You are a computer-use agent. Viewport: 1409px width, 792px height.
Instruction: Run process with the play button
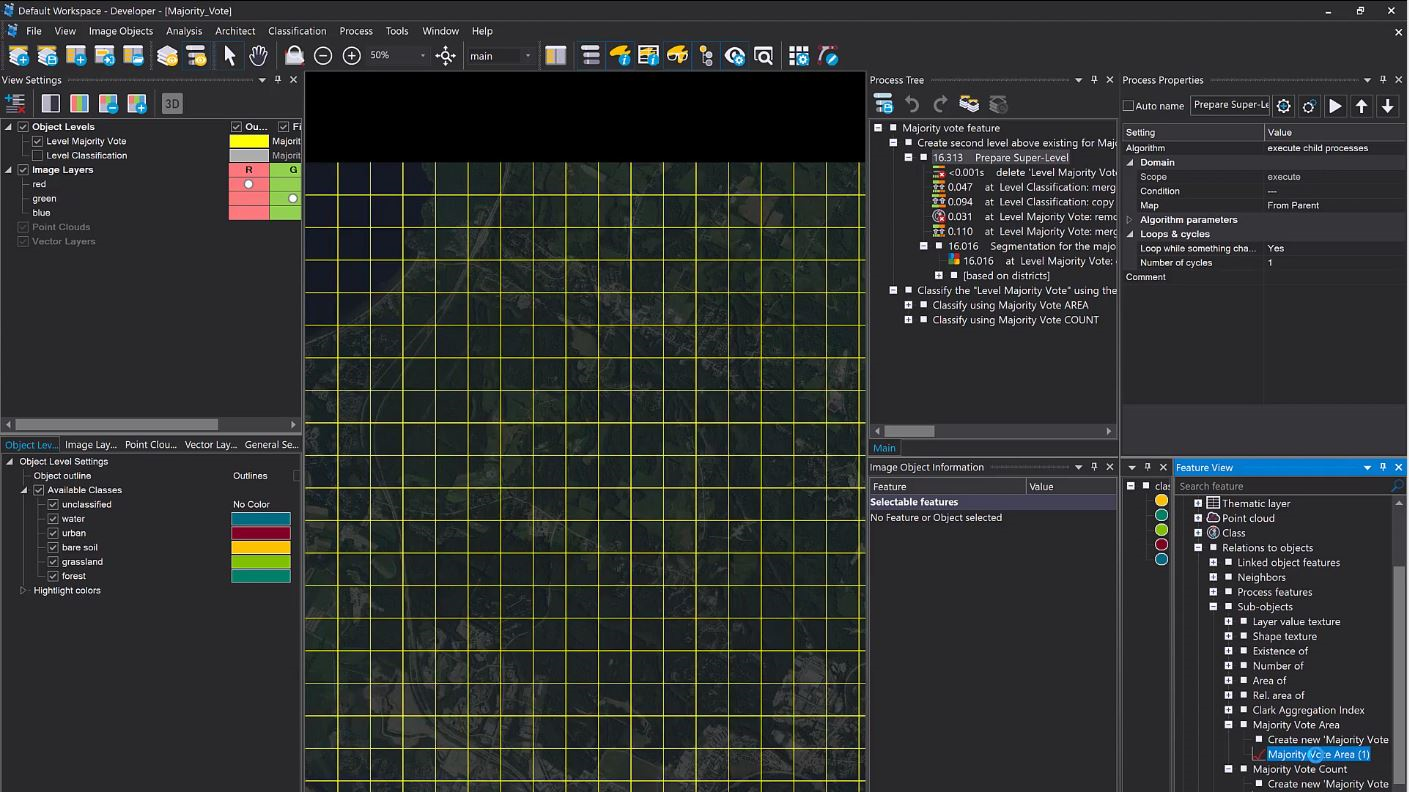click(1335, 105)
